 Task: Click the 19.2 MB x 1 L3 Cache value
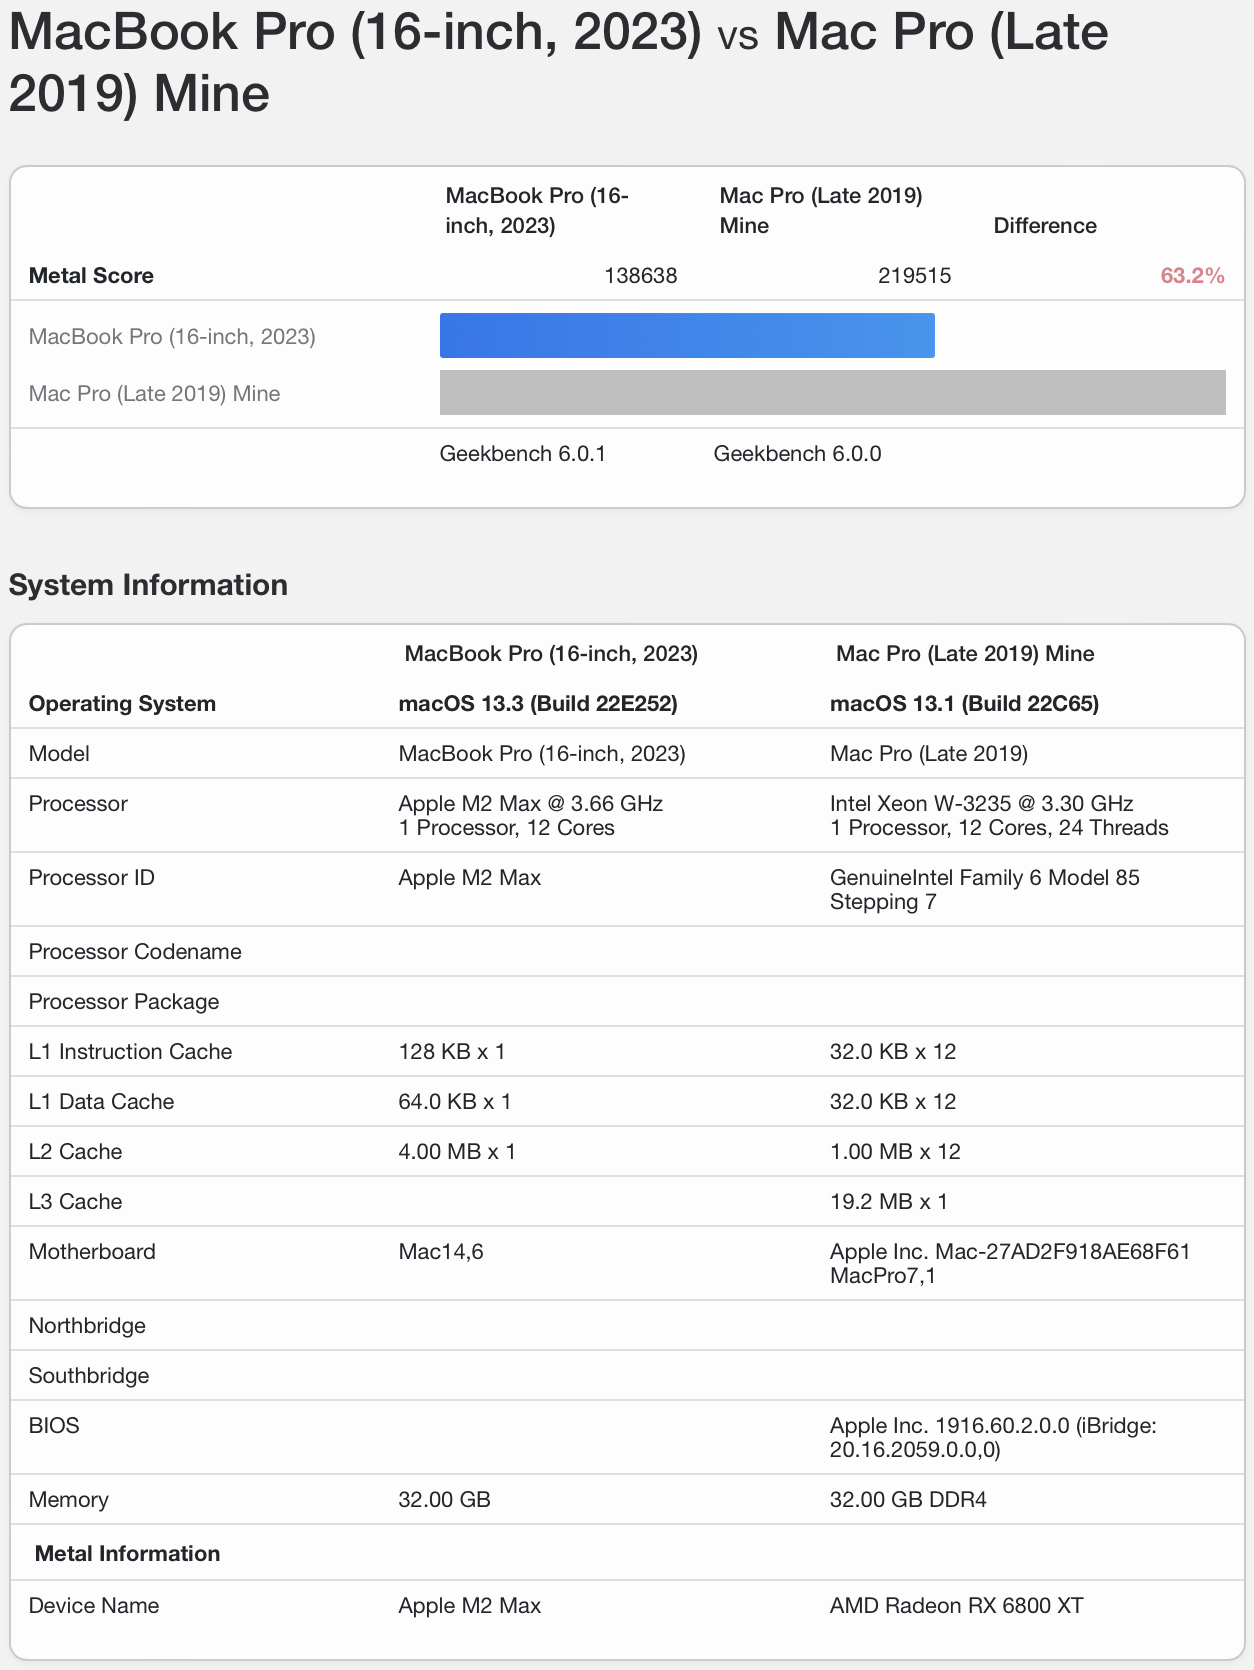click(x=888, y=1202)
